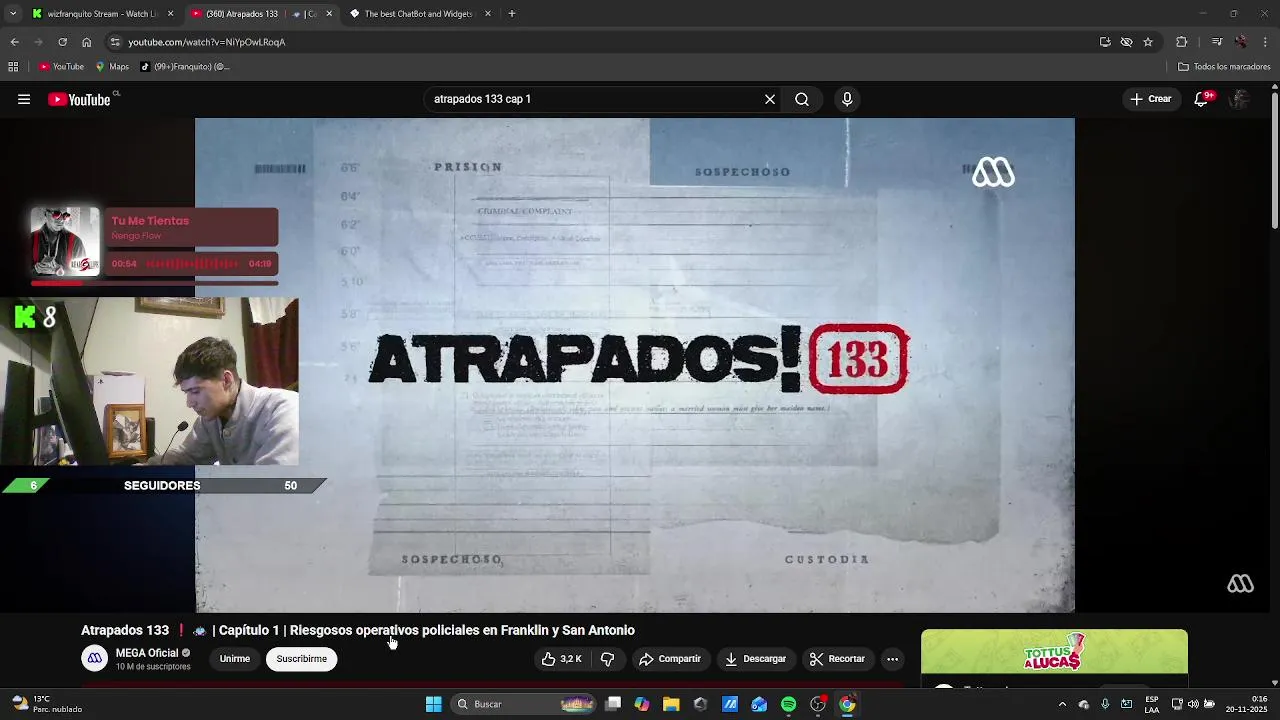Image resolution: width=1280 pixels, height=720 pixels.
Task: Close The best ChatBot and Widgets tab
Action: click(488, 14)
